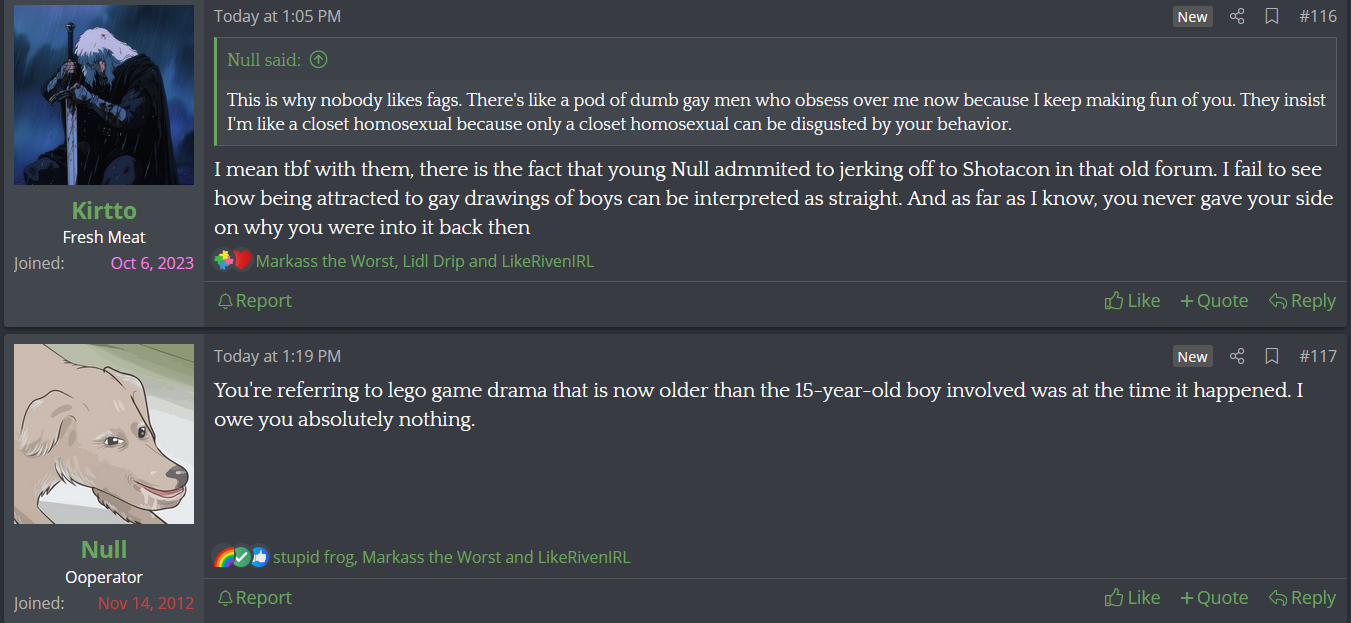Screen dimensions: 1351x623
Task: Click the share icon on post #117
Action: (x=1237, y=356)
